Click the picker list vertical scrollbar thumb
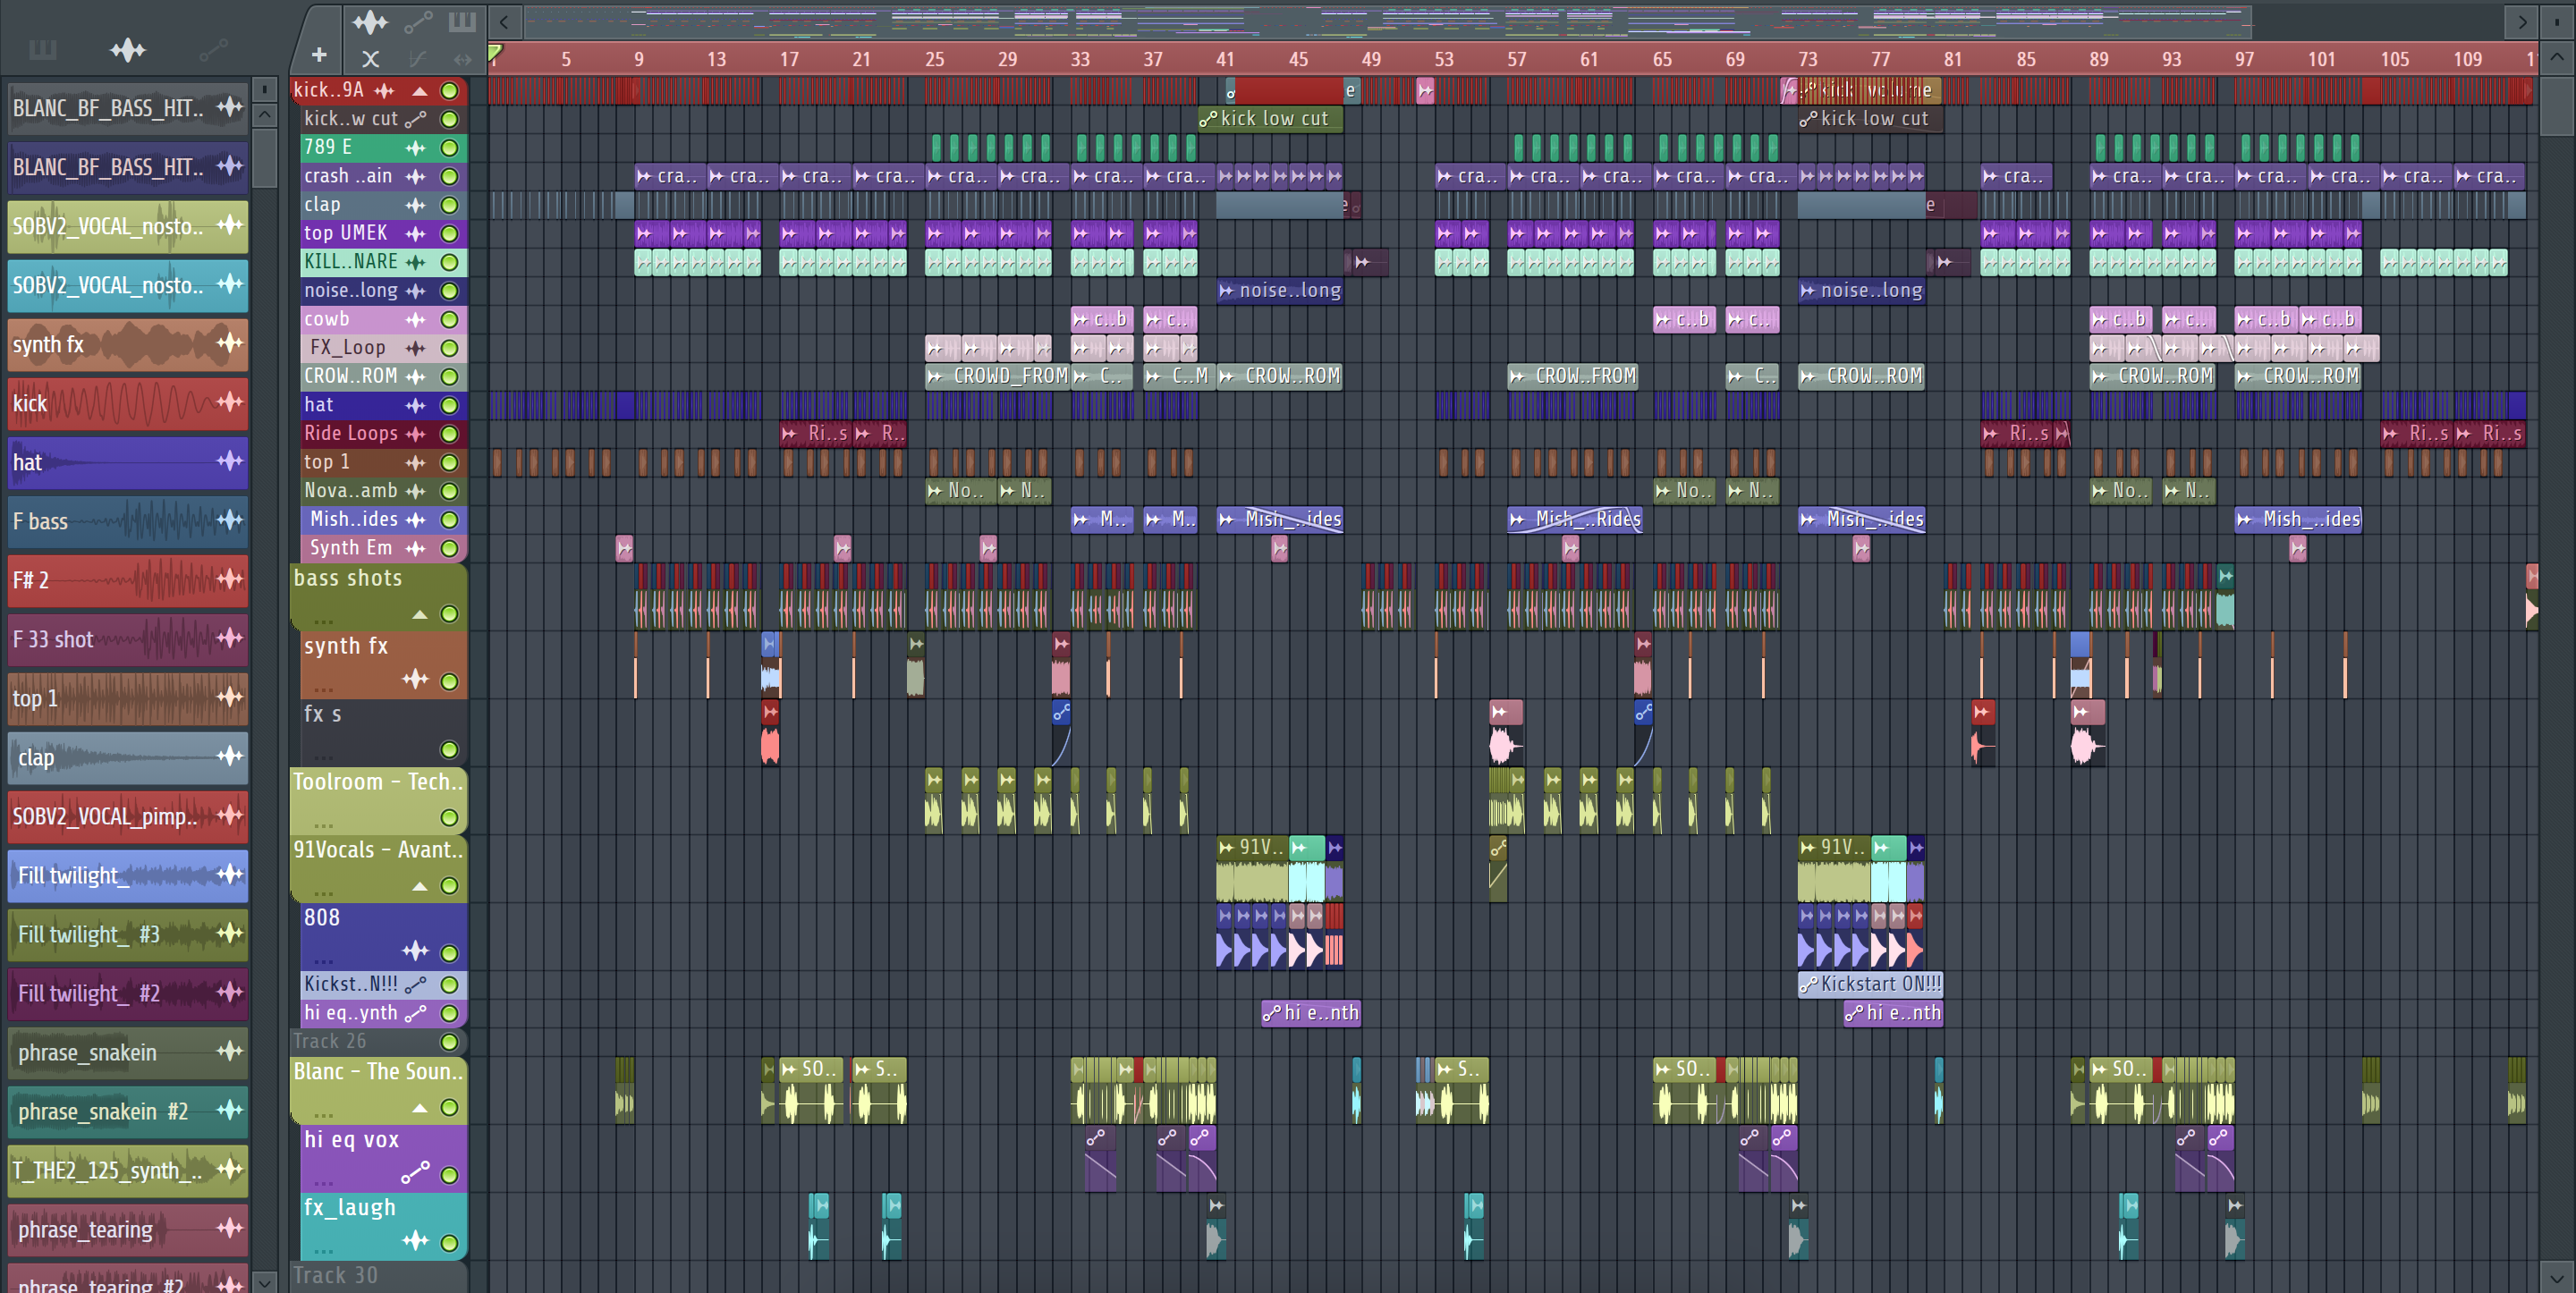The height and width of the screenshot is (1293, 2576). pos(264,157)
